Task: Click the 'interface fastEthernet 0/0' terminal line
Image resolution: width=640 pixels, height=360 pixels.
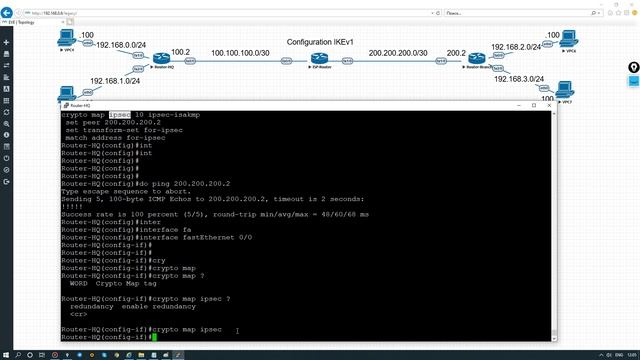Action: 157,237
